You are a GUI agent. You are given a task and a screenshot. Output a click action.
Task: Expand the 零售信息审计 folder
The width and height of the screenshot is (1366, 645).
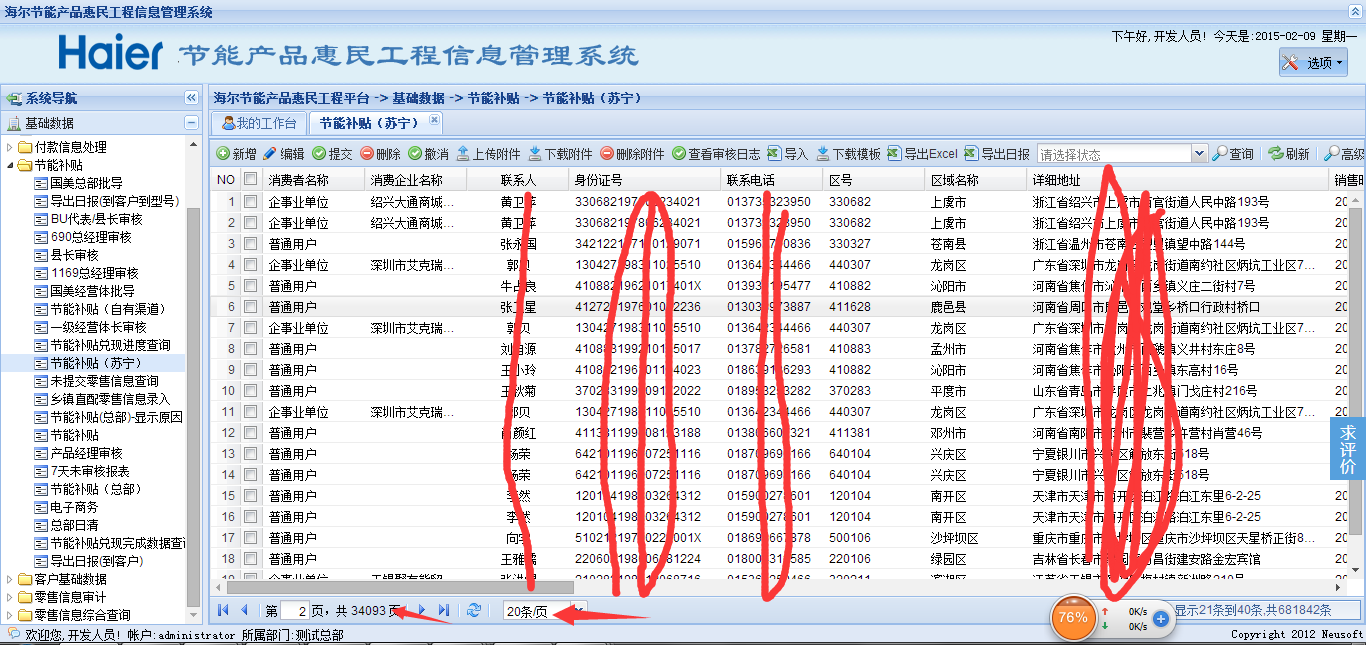11,597
